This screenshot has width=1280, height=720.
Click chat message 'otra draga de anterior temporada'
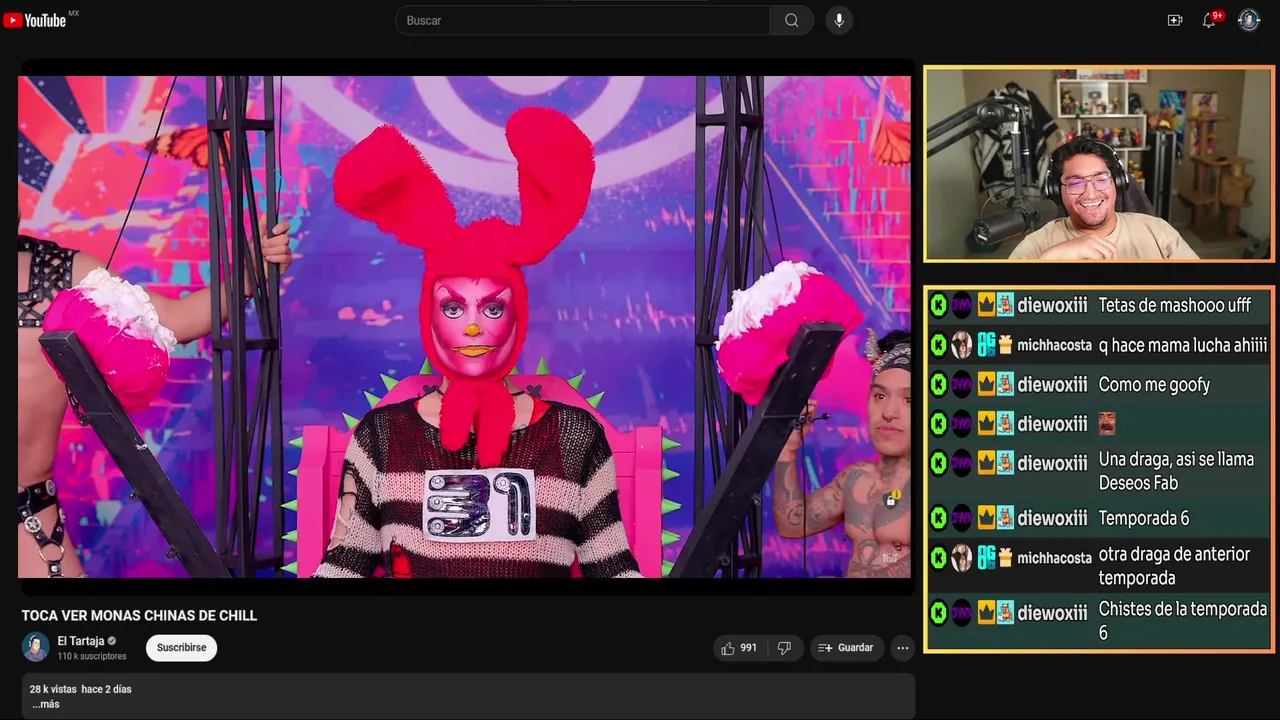pos(1174,566)
